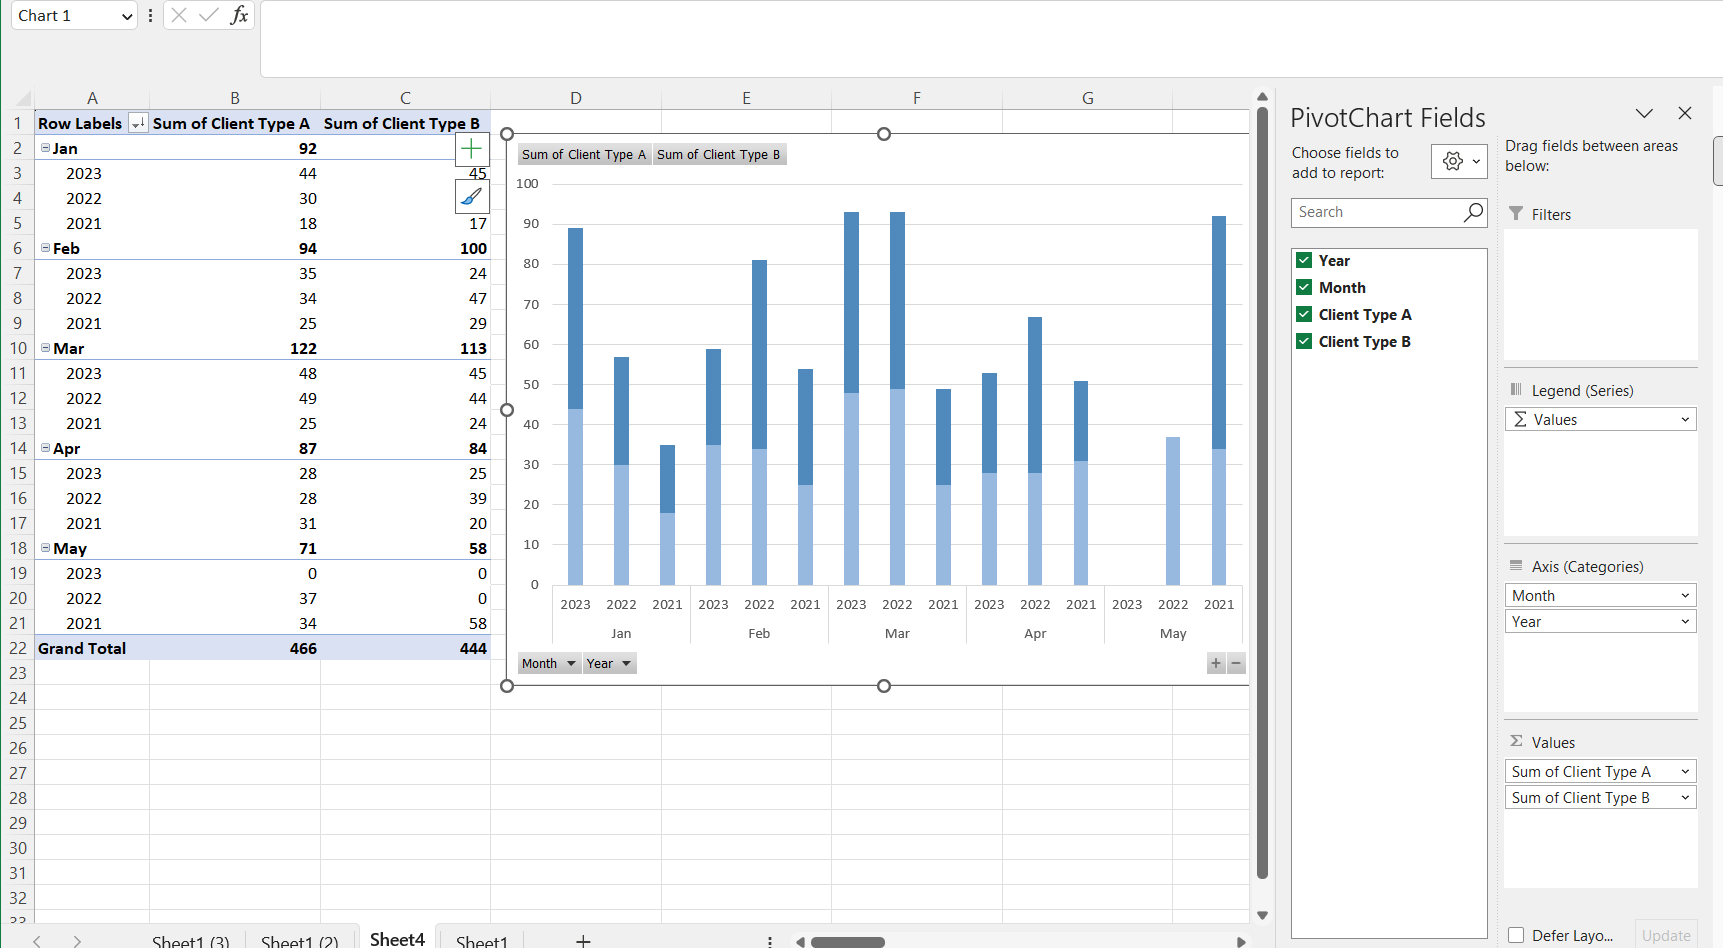The image size is (1723, 948).
Task: Click the Enter checkmark icon in formula bar
Action: pyautogui.click(x=208, y=15)
